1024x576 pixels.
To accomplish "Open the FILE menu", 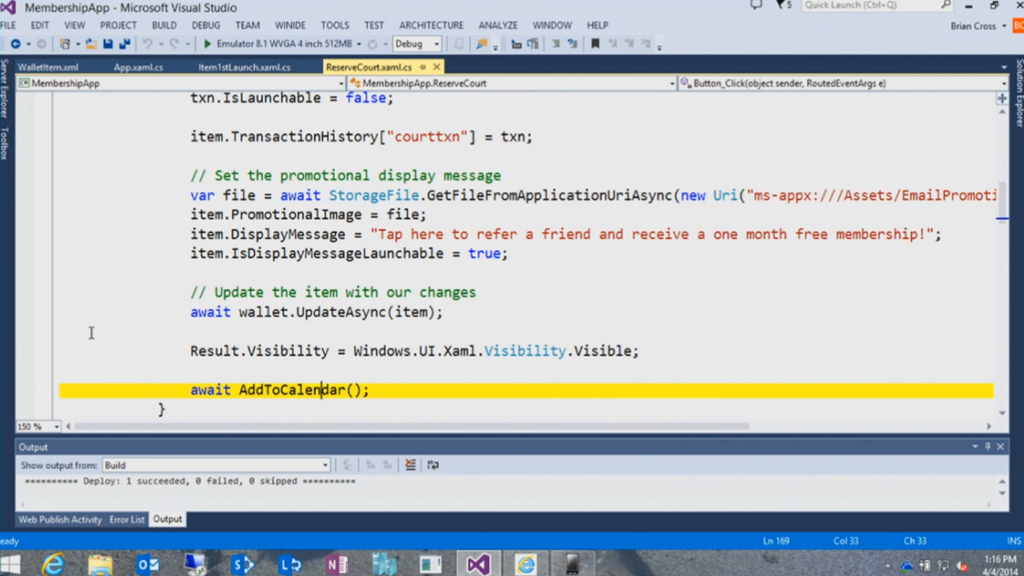I will click(8, 25).
